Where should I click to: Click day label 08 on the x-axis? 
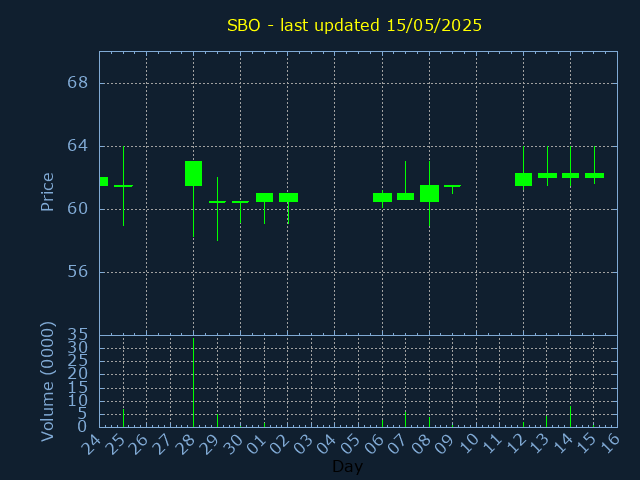click(421, 444)
